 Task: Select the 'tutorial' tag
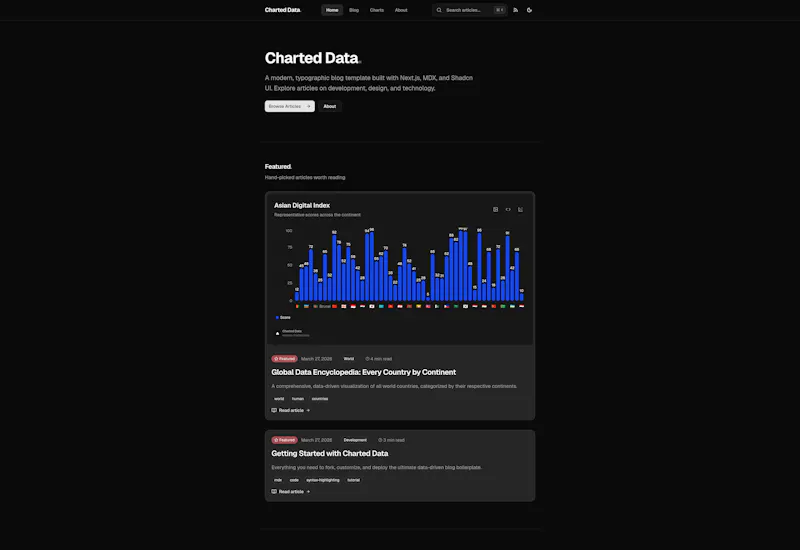(354, 480)
